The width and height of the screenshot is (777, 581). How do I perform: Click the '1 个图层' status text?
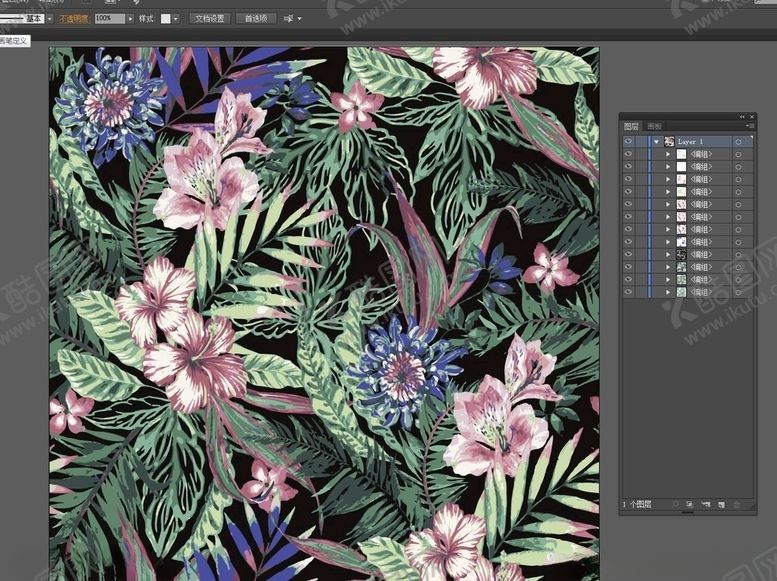(637, 504)
